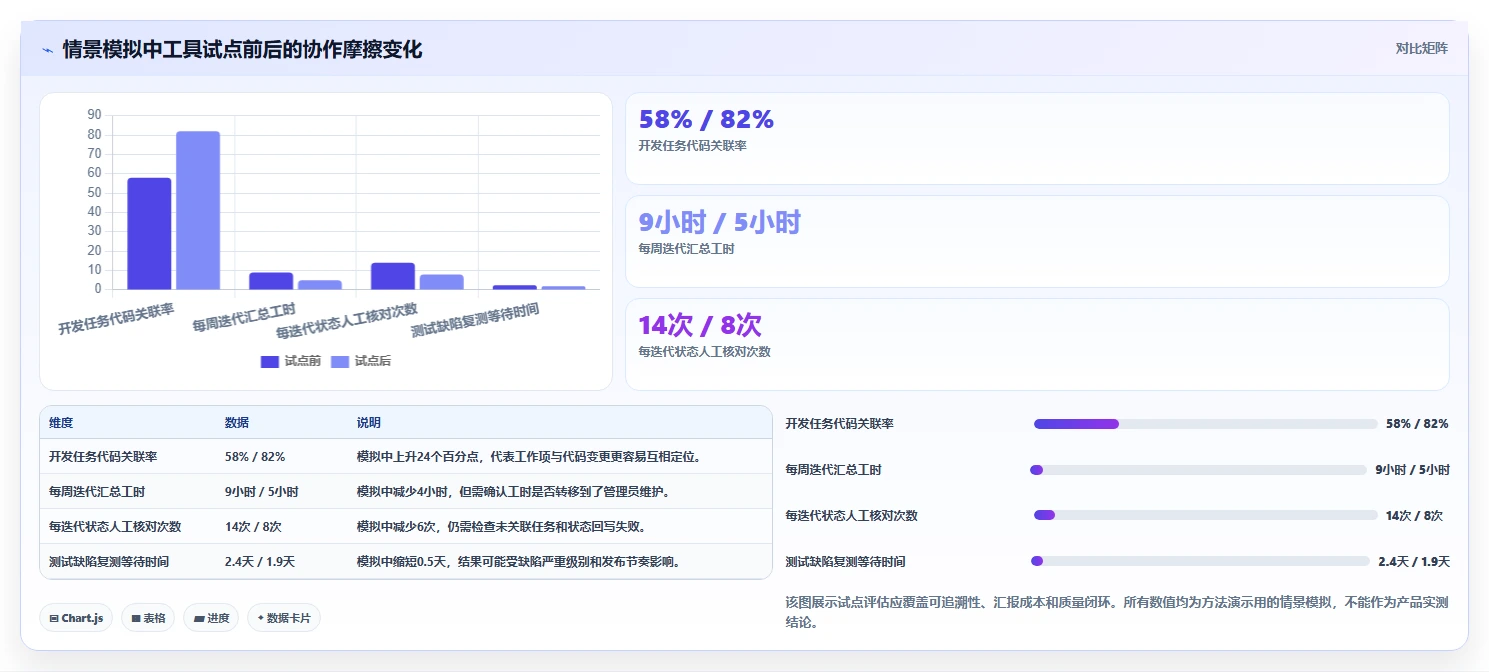Image resolution: width=1489 pixels, height=672 pixels.
Task: Click the 试点前 bar for 每周迭代汇总工时
Action: [x=271, y=281]
